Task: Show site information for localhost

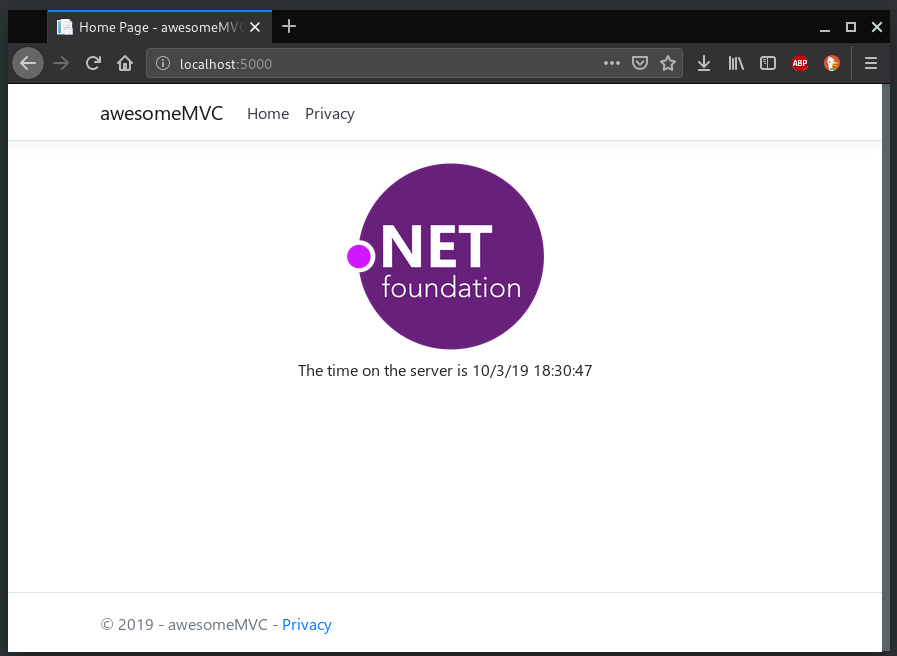Action: 163,63
